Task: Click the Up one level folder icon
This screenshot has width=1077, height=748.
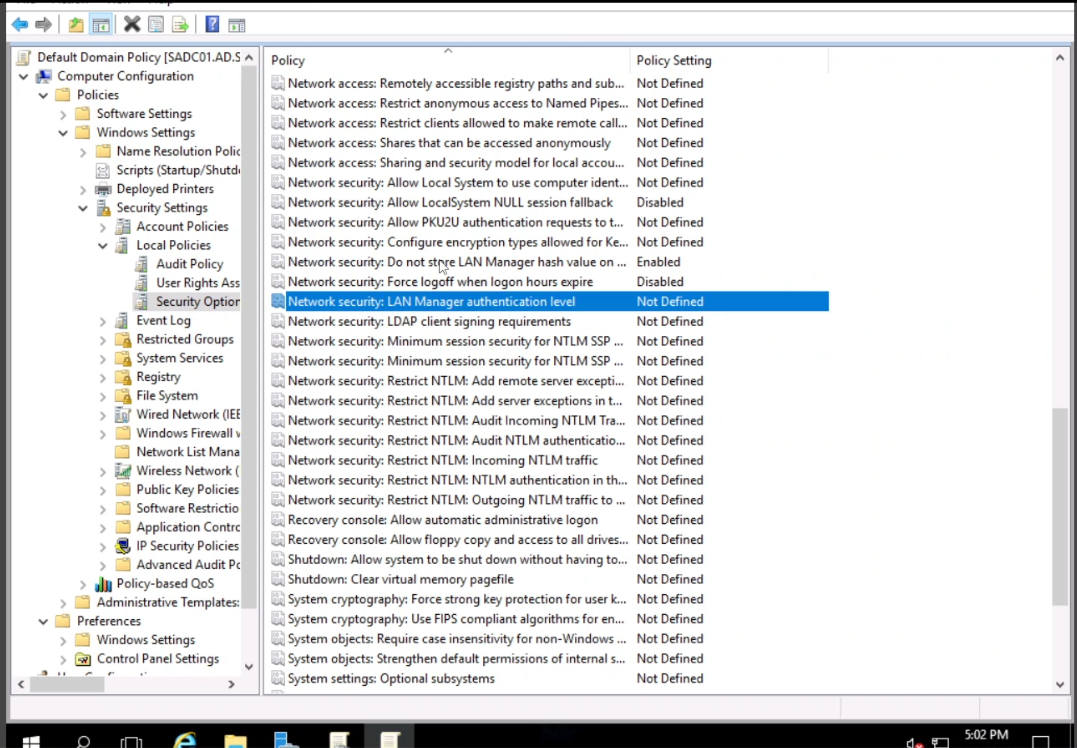Action: pyautogui.click(x=76, y=24)
